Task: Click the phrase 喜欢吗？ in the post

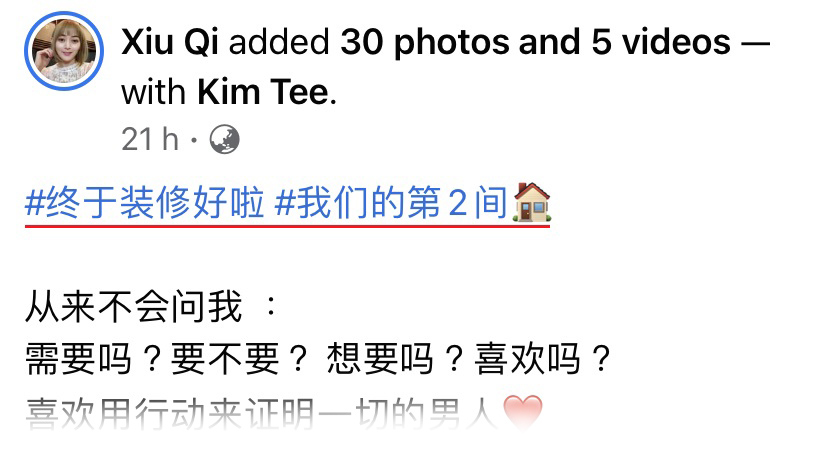Action: click(x=543, y=359)
